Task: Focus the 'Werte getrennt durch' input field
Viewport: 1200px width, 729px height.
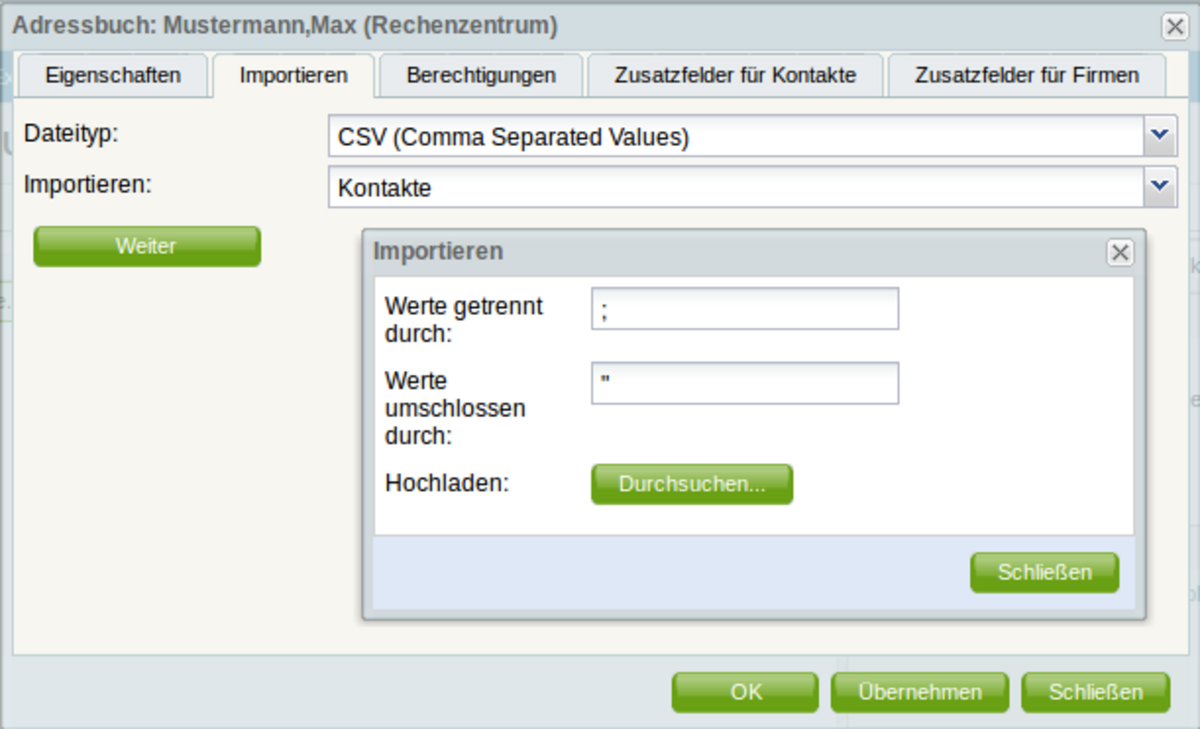Action: [745, 309]
